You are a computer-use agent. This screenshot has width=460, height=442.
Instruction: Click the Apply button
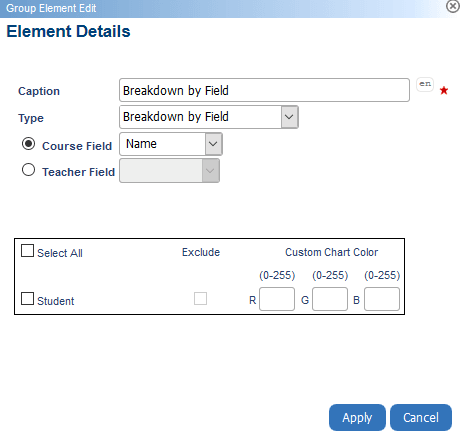coord(357,418)
